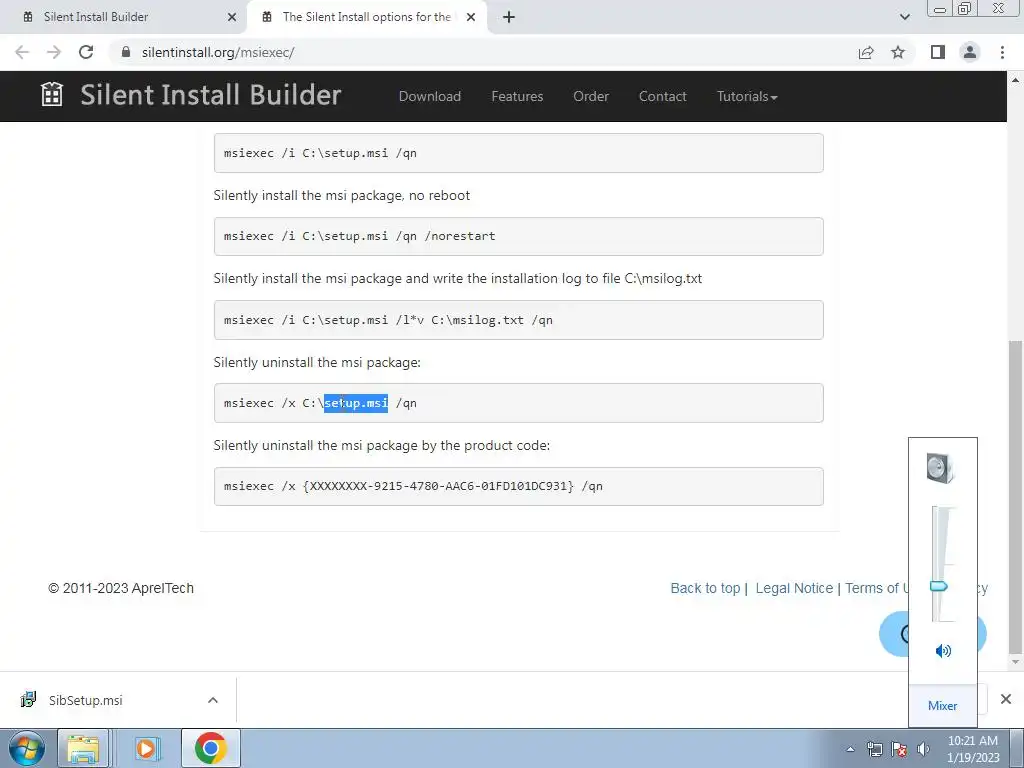This screenshot has width=1024, height=768.
Task: Open Chrome three-dot menu
Action: point(1002,52)
